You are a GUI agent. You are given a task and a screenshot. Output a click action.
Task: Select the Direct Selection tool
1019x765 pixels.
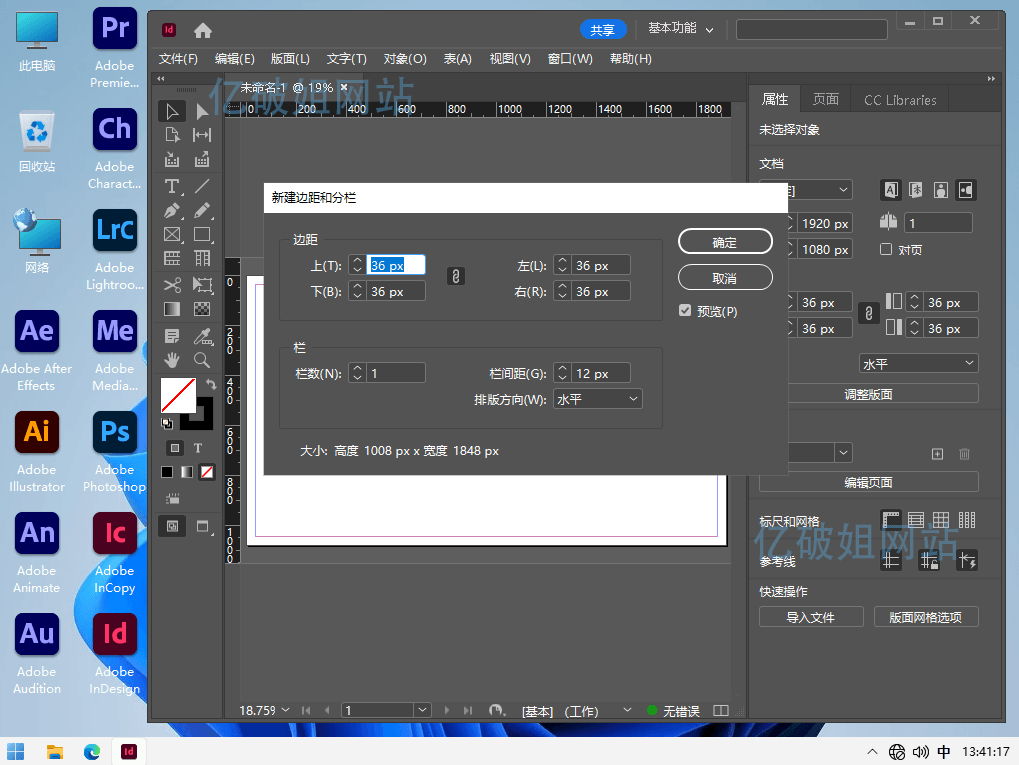pyautogui.click(x=202, y=112)
